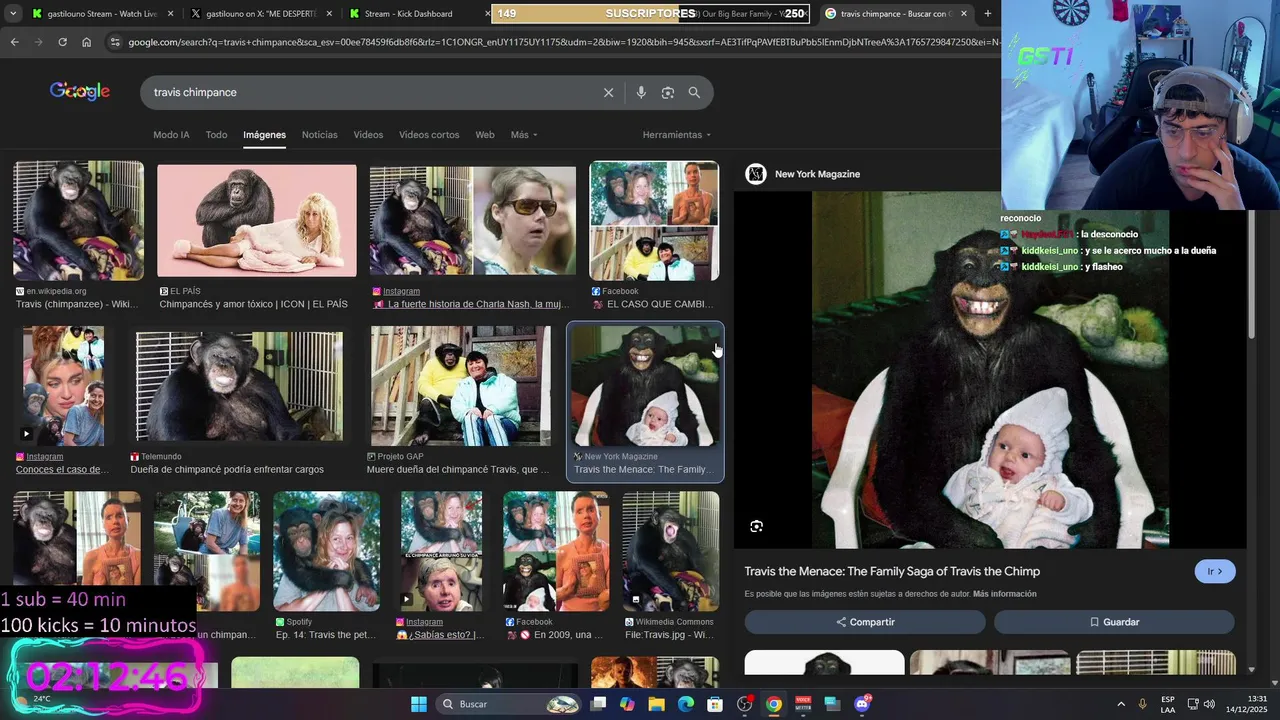Open Microsoft Edge from taskbar
The height and width of the screenshot is (720, 1280).
(x=686, y=704)
